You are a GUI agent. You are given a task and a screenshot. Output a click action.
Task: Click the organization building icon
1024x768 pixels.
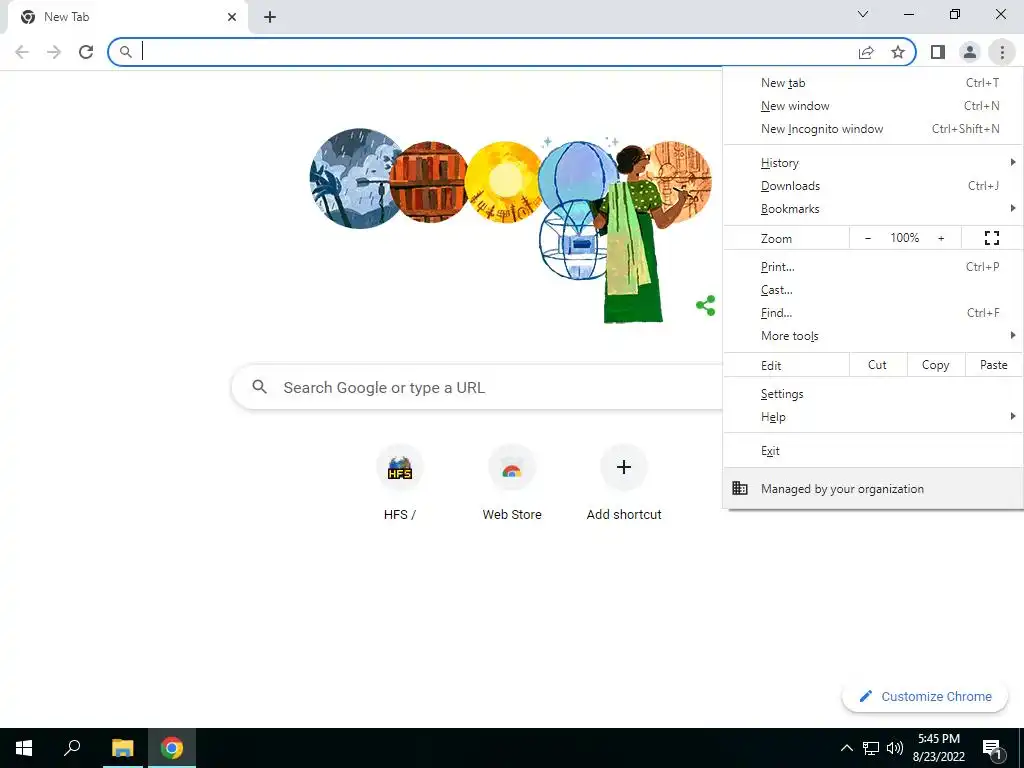point(740,488)
